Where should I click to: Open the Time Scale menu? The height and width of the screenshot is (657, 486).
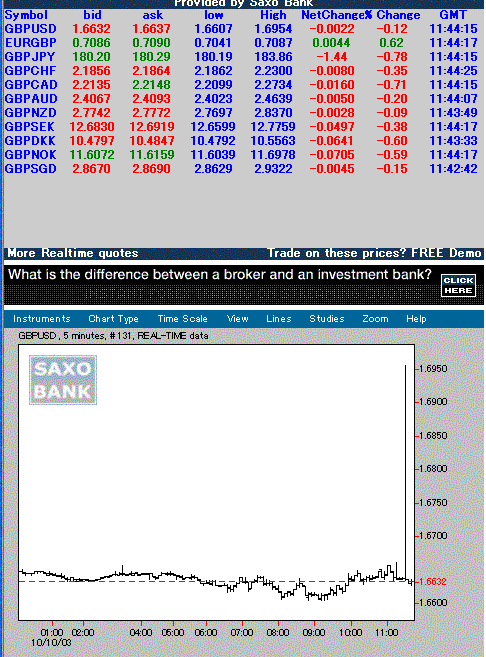[182, 319]
